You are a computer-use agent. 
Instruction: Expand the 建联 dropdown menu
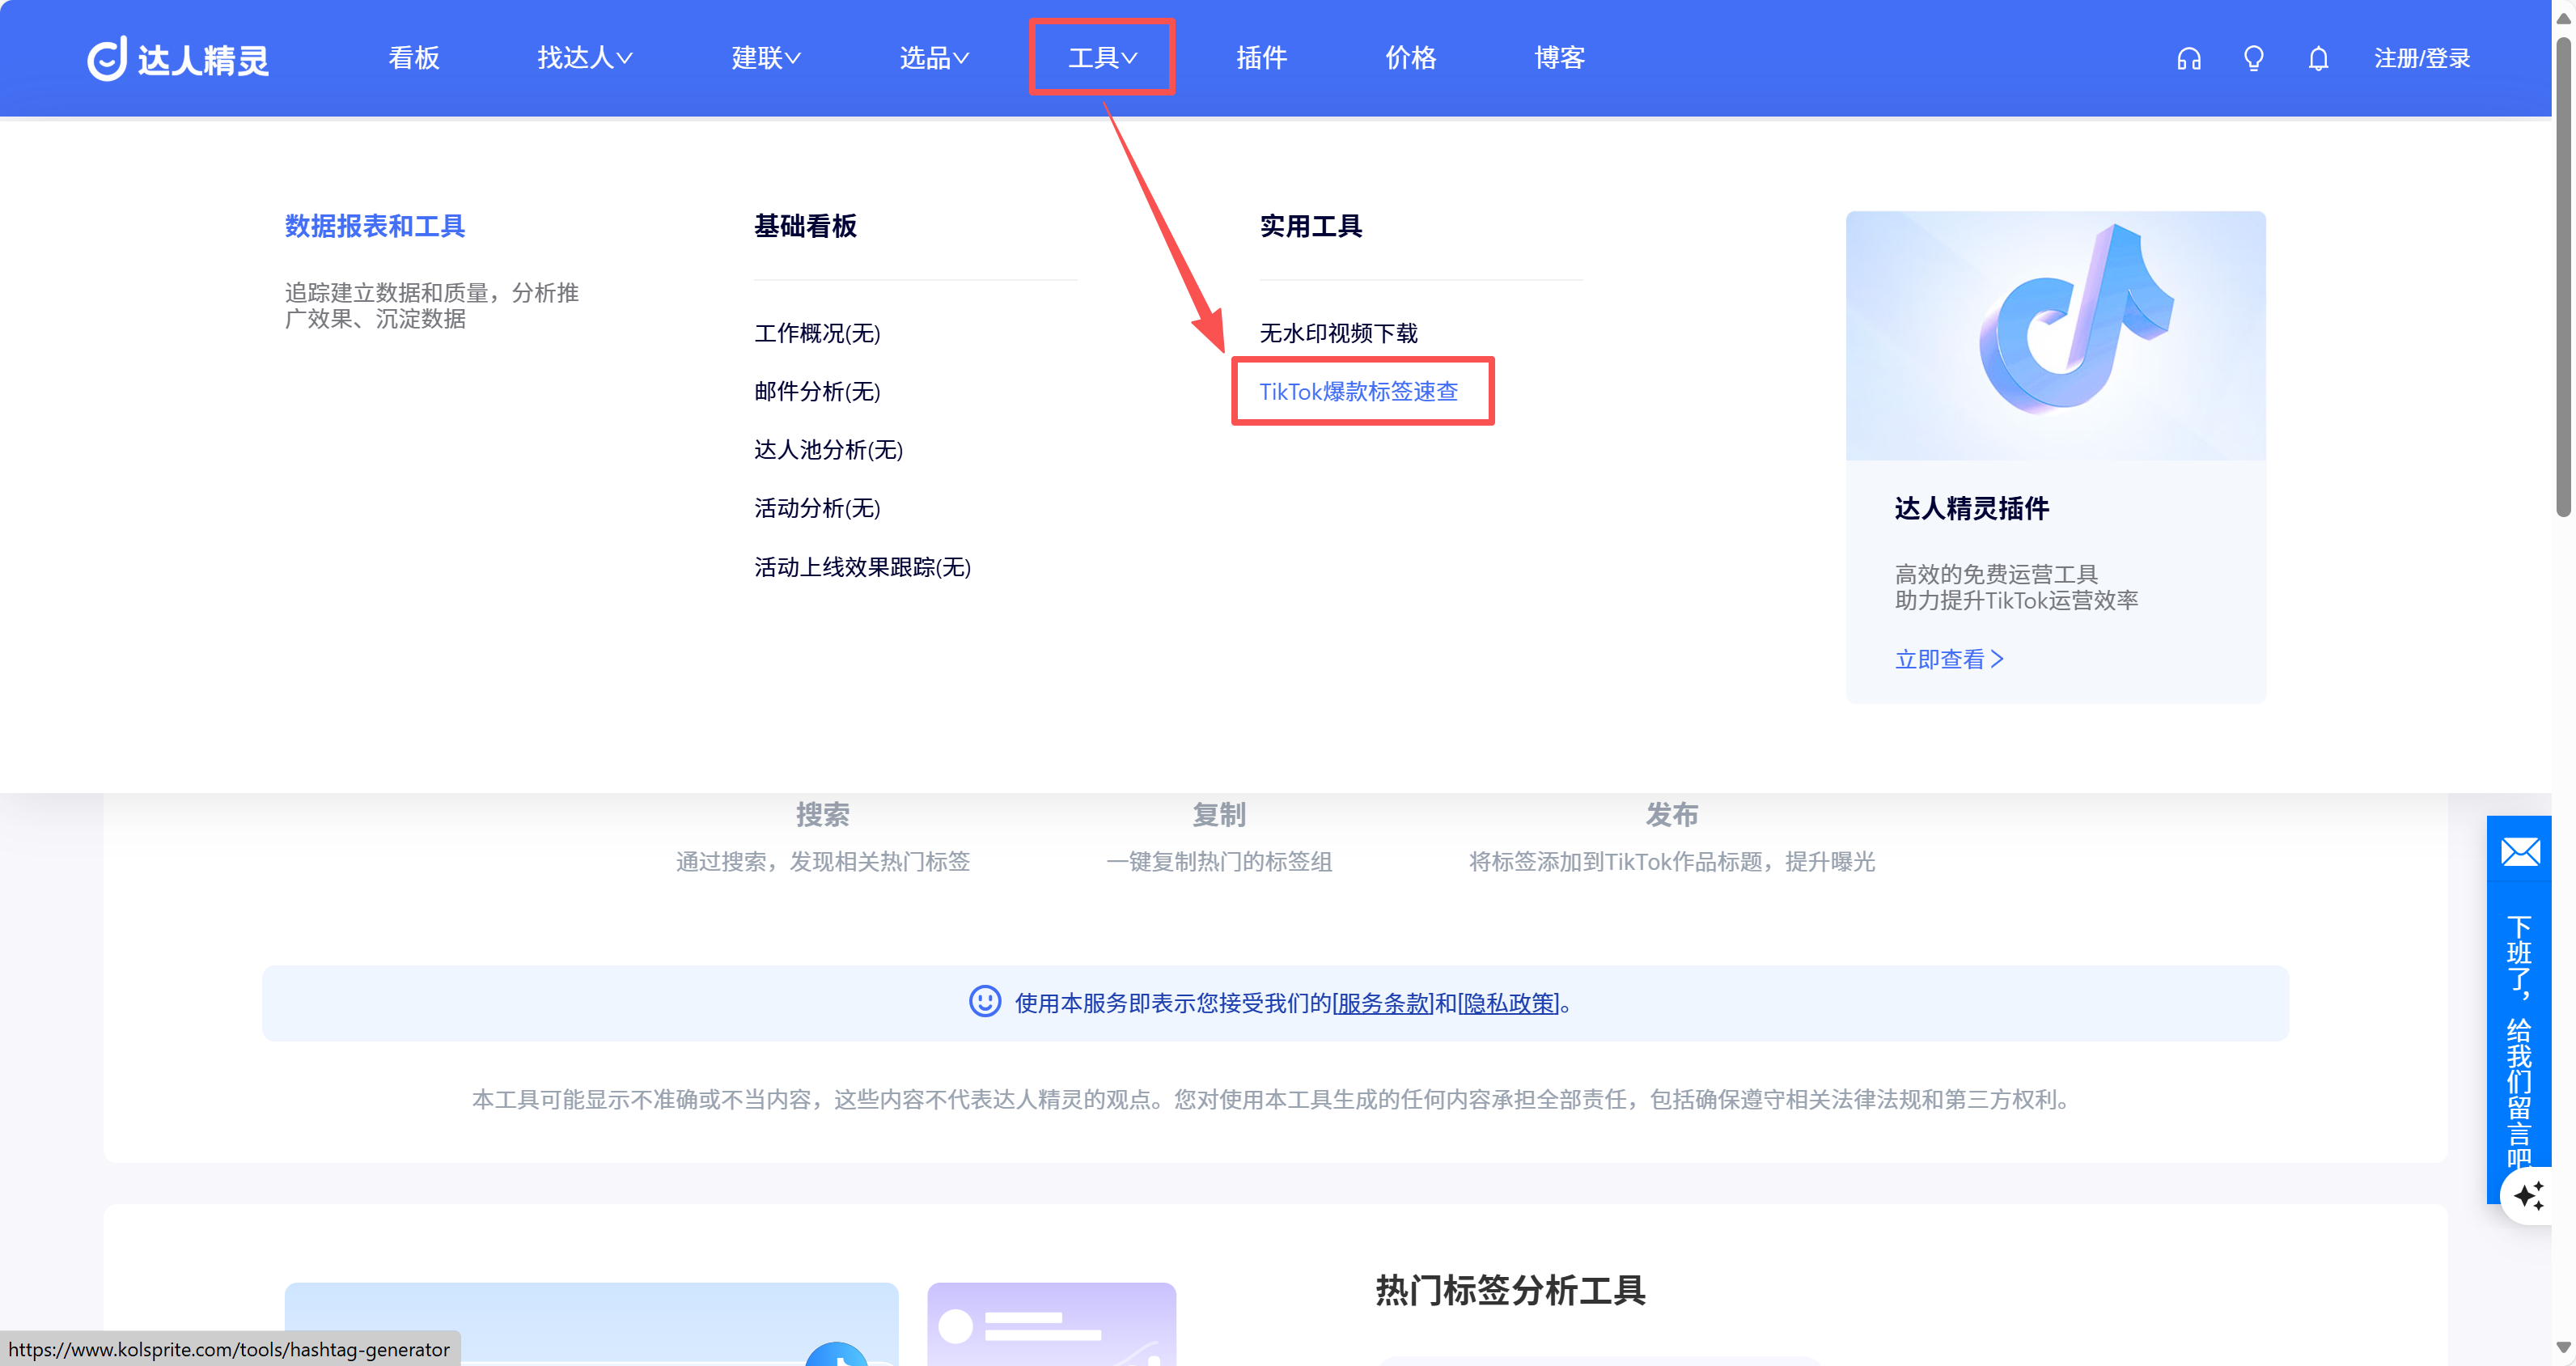click(765, 58)
